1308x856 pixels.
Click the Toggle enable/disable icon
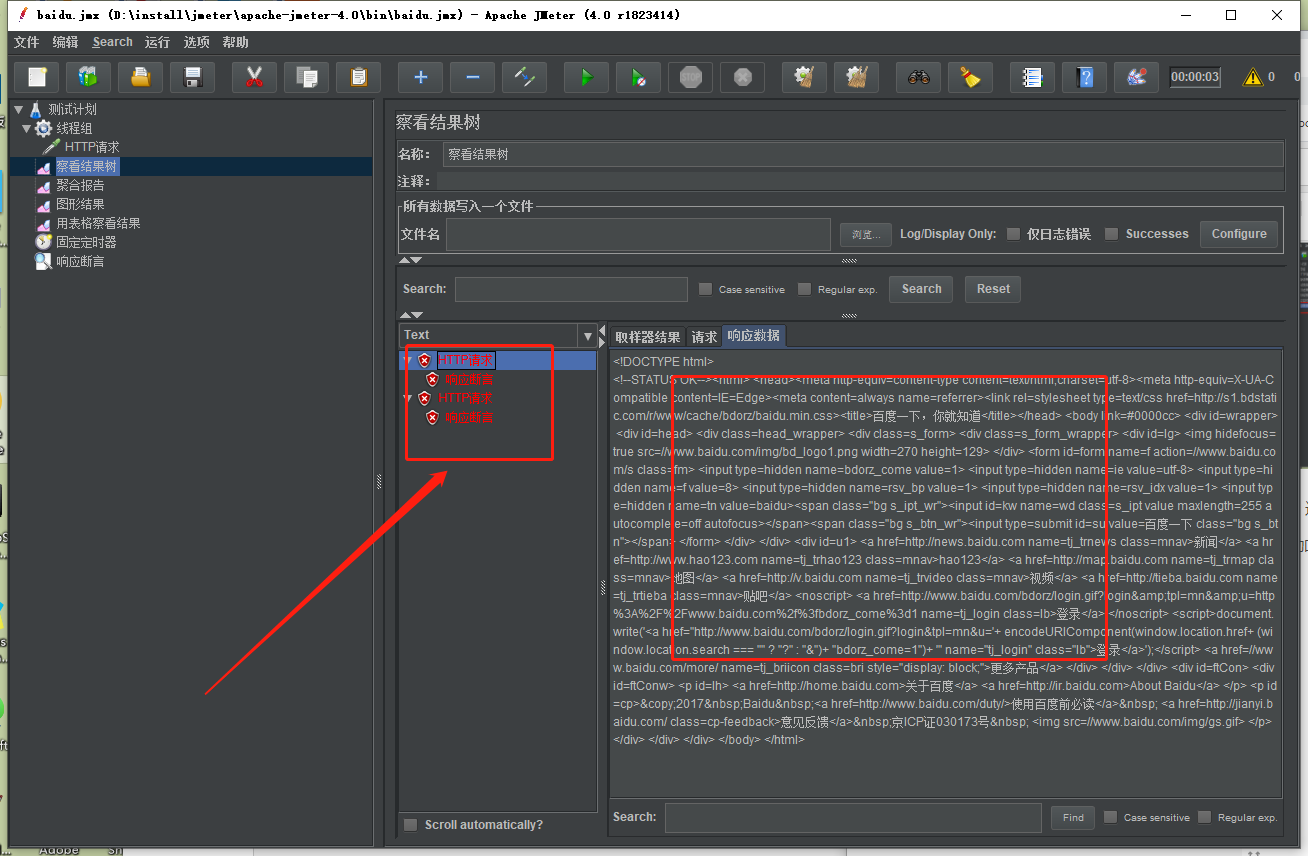click(x=524, y=77)
